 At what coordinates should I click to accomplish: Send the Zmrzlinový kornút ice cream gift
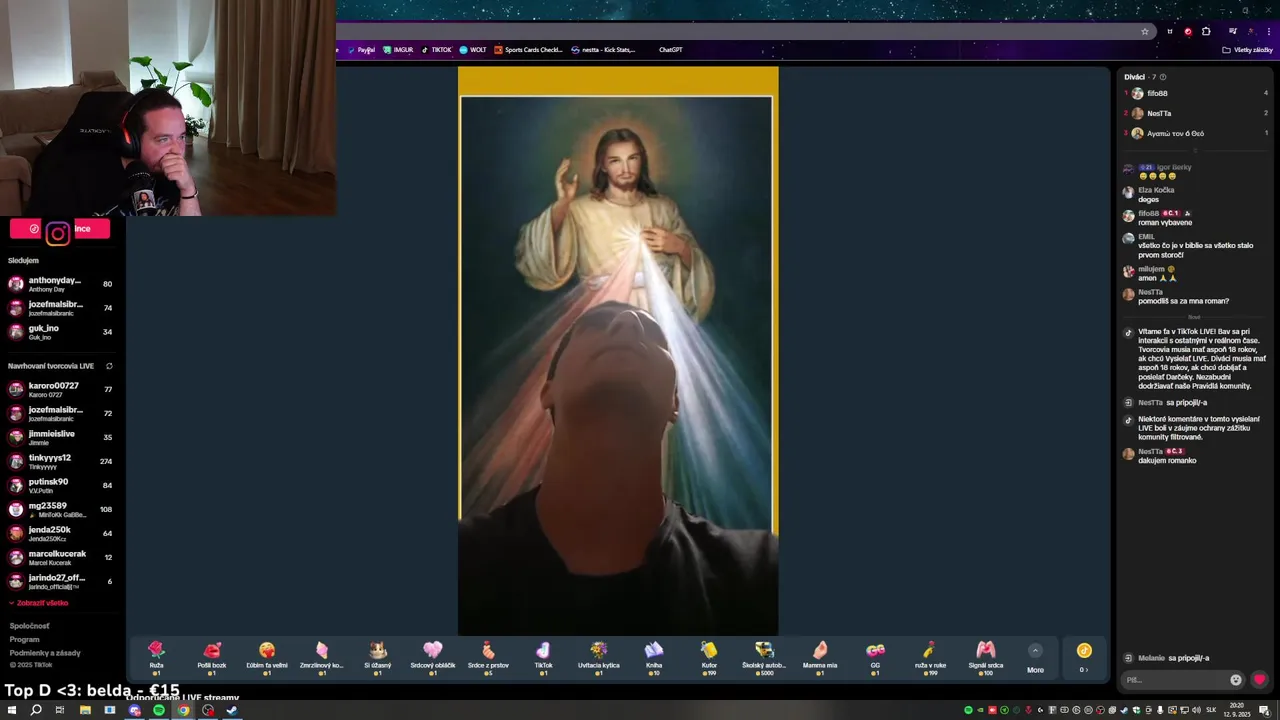tap(322, 658)
